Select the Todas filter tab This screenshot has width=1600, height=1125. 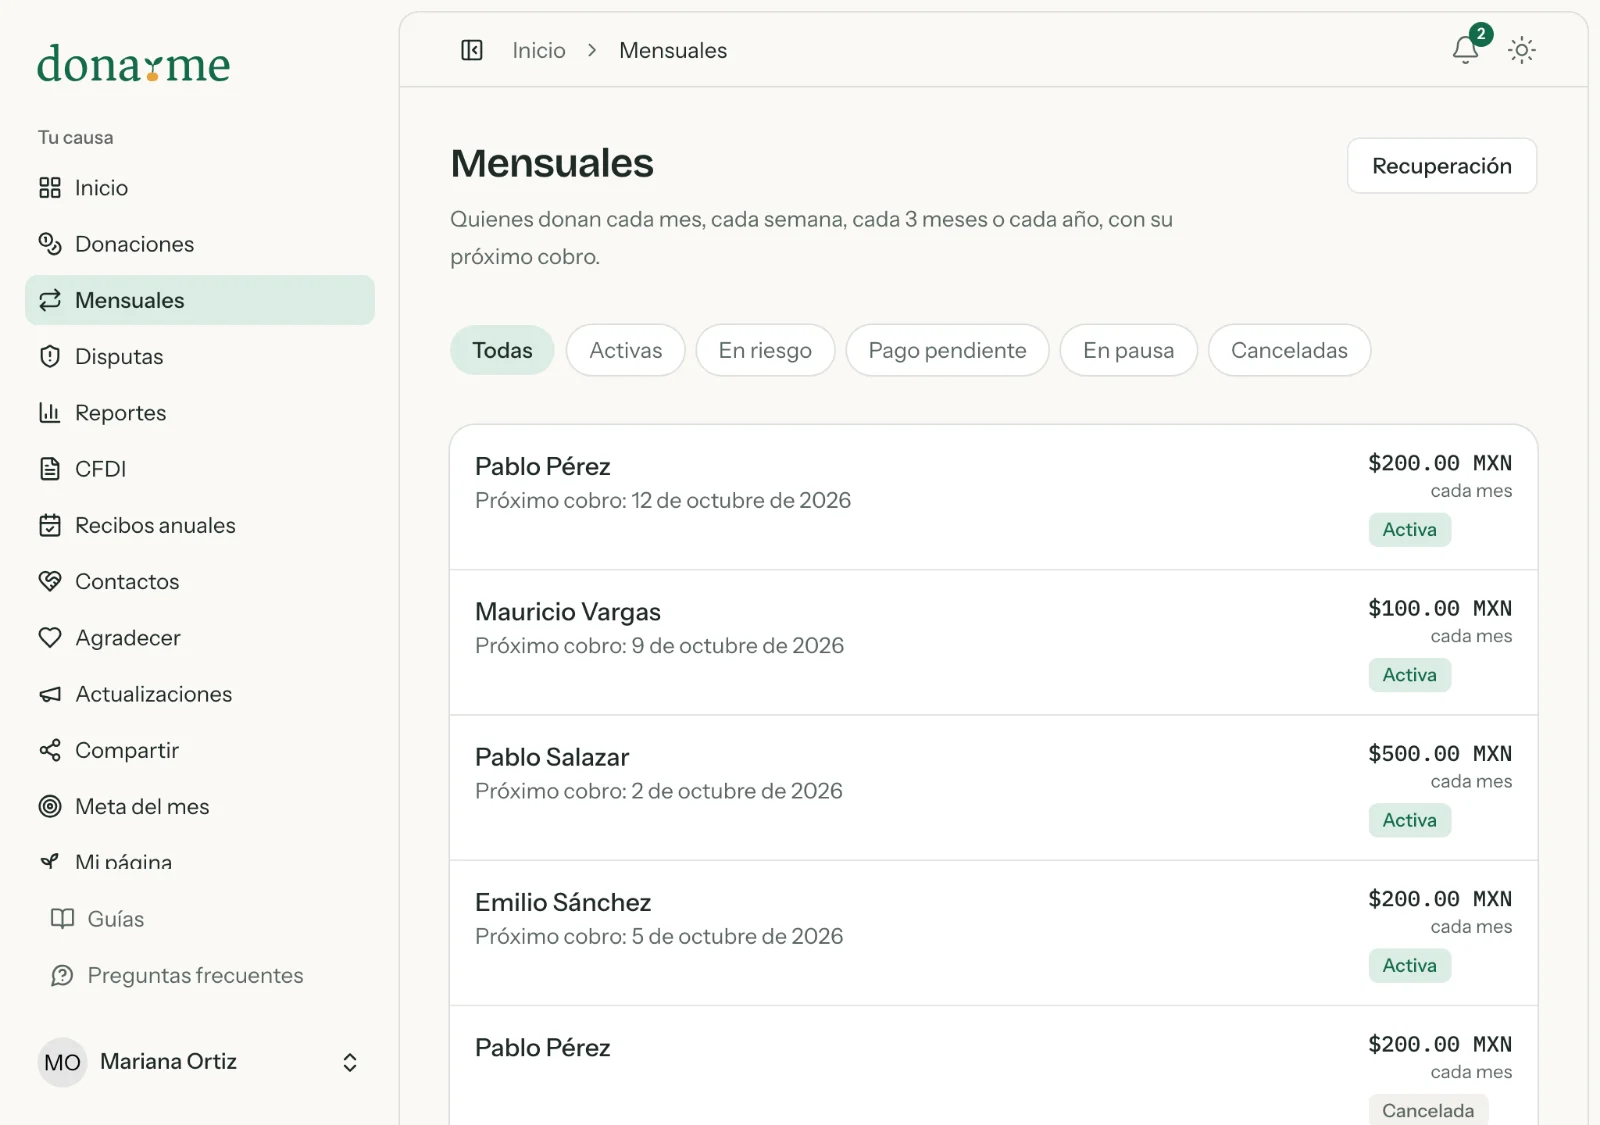pyautogui.click(x=502, y=350)
